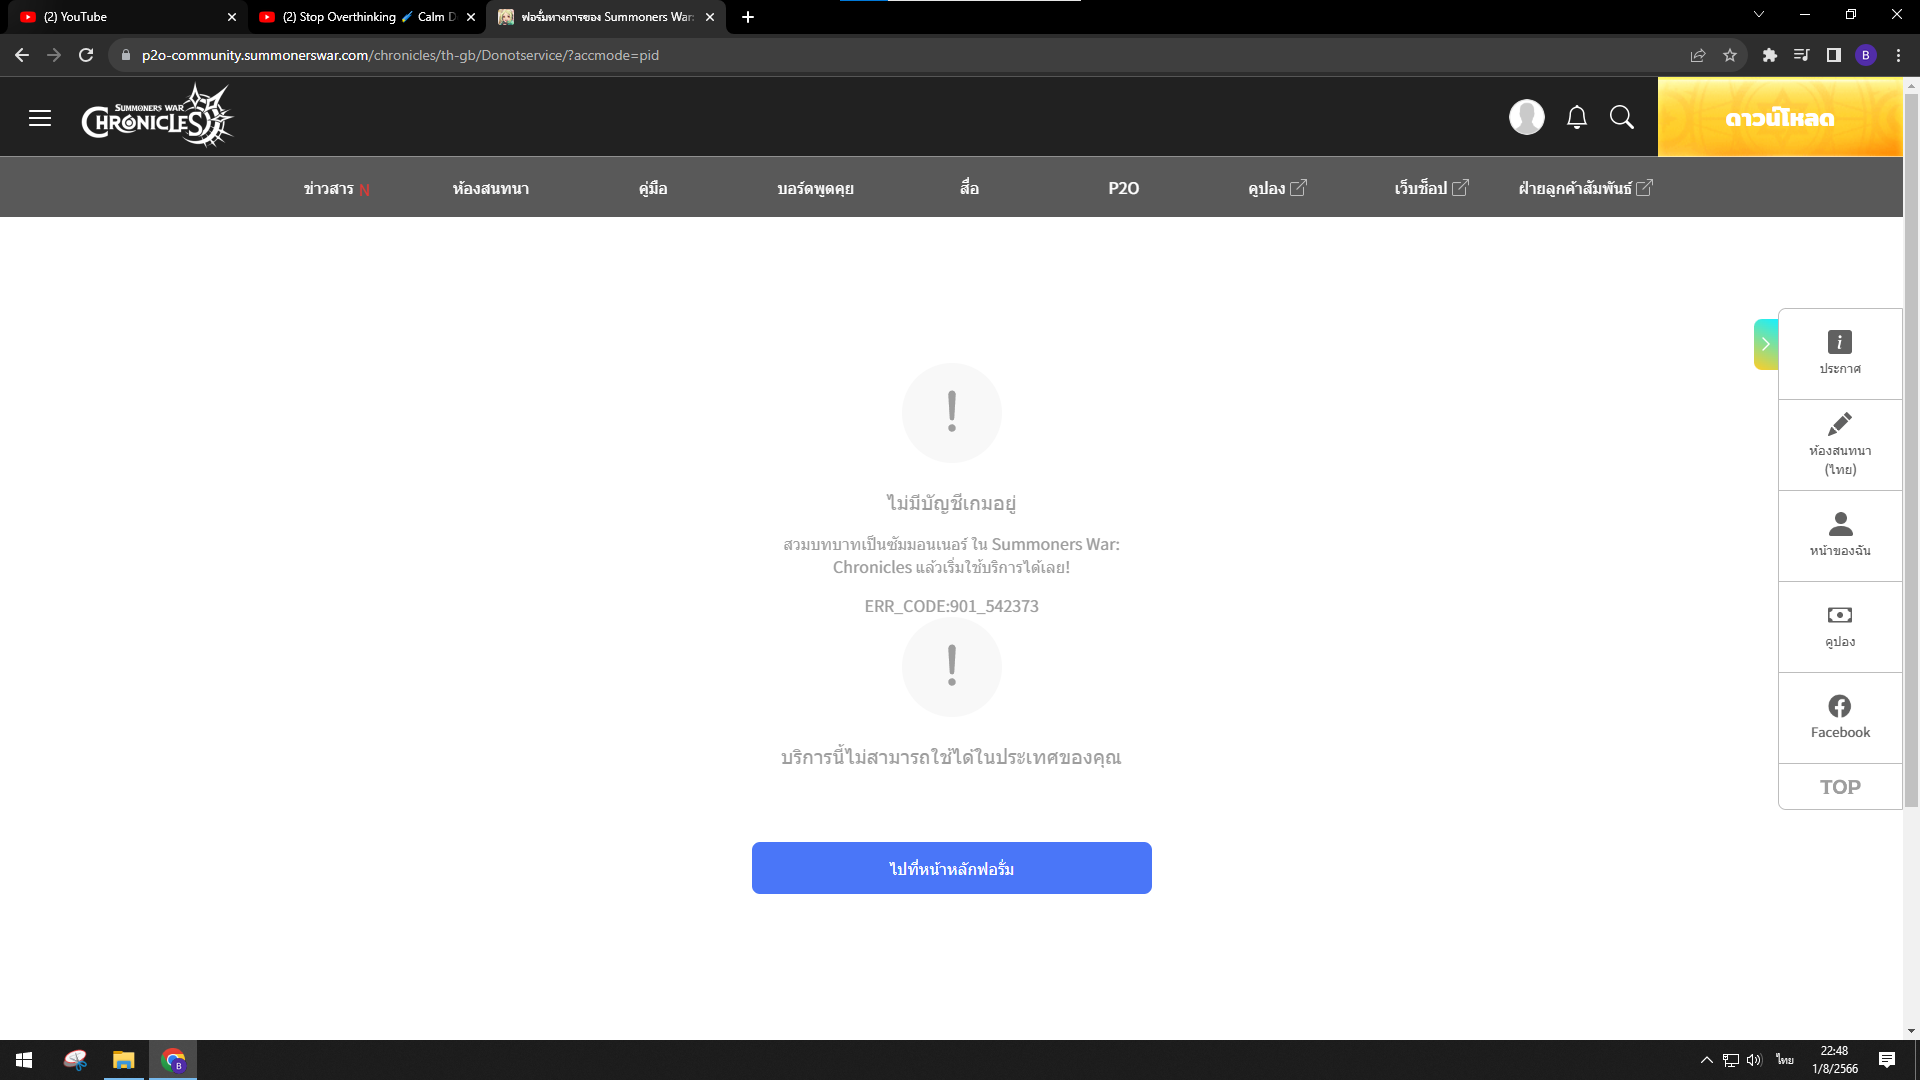Open the volume control

click(x=1754, y=1060)
